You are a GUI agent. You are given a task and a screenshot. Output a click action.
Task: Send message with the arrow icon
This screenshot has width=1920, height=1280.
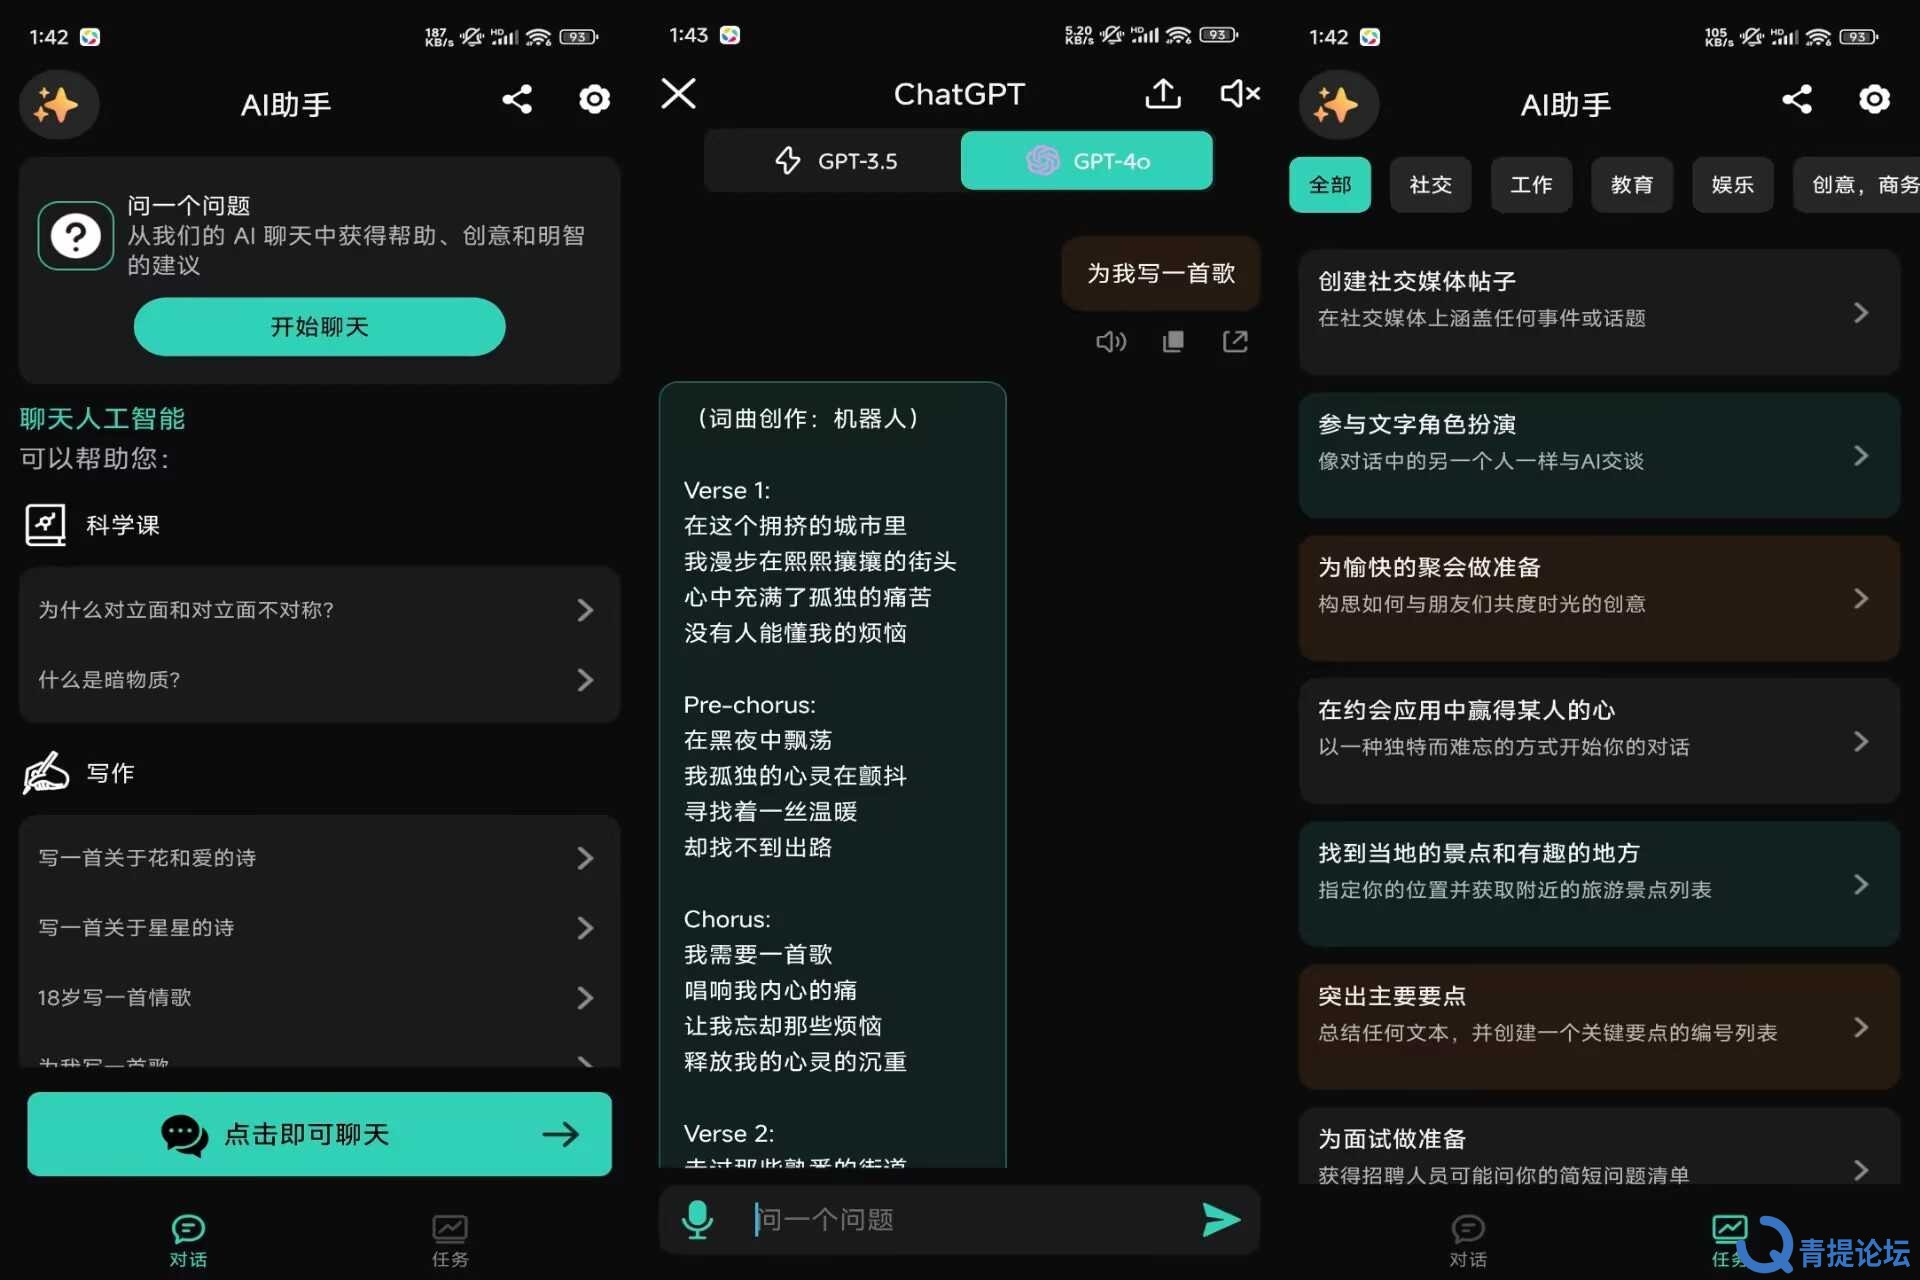click(1220, 1220)
